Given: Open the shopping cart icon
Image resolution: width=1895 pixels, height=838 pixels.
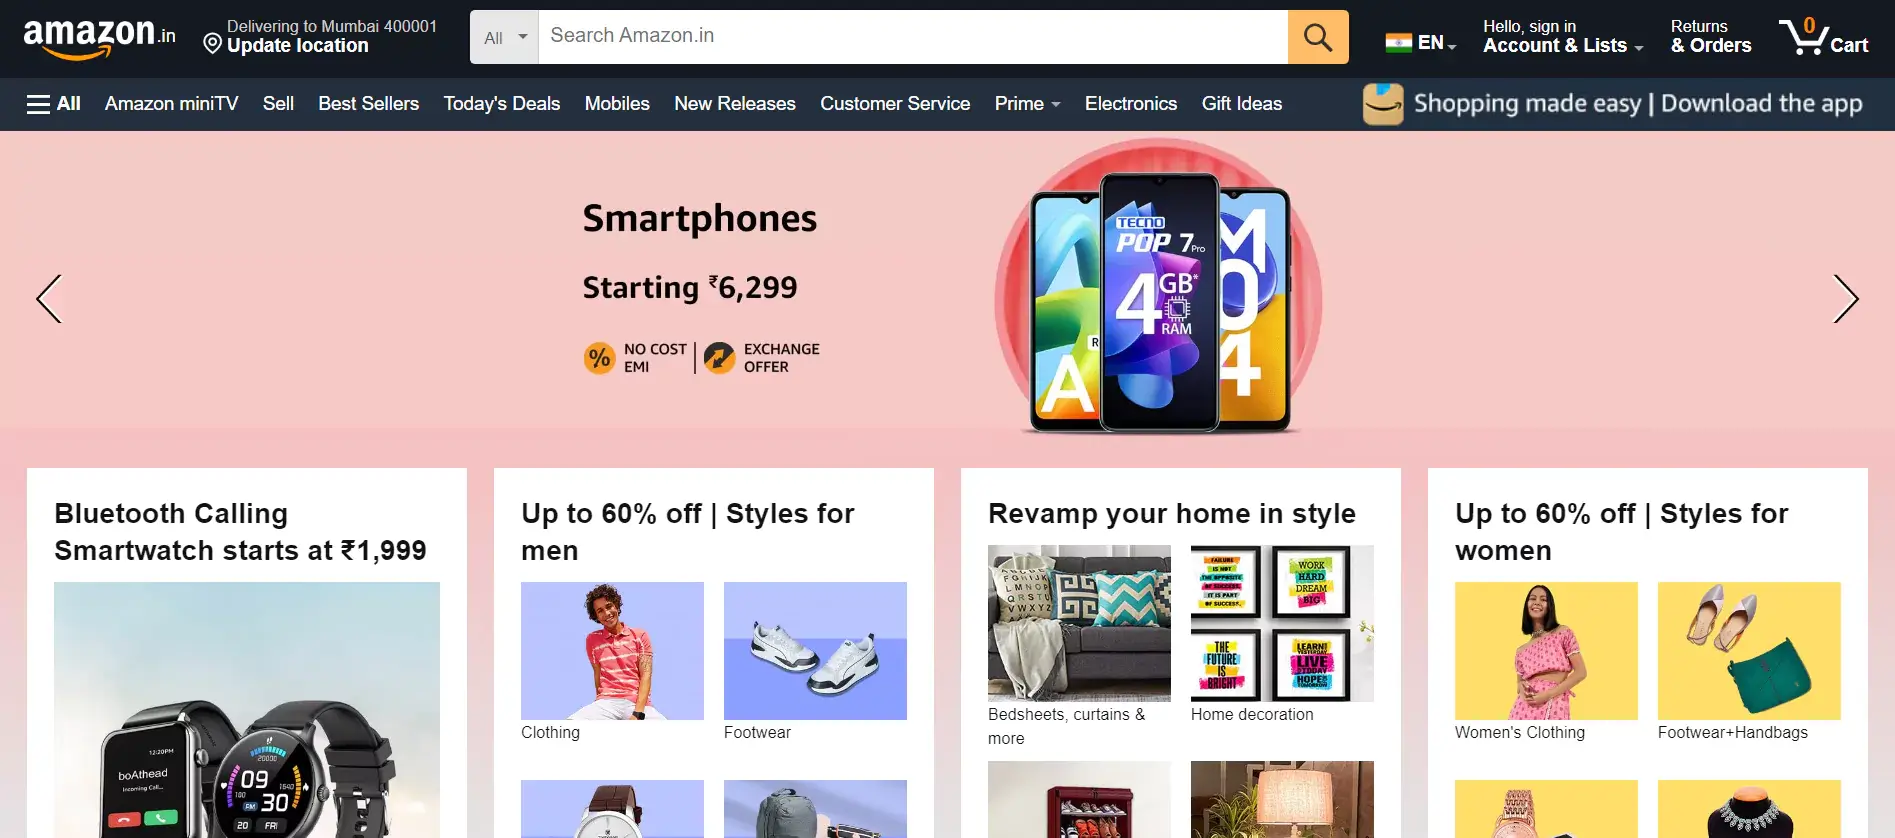Looking at the screenshot, I should point(1823,37).
